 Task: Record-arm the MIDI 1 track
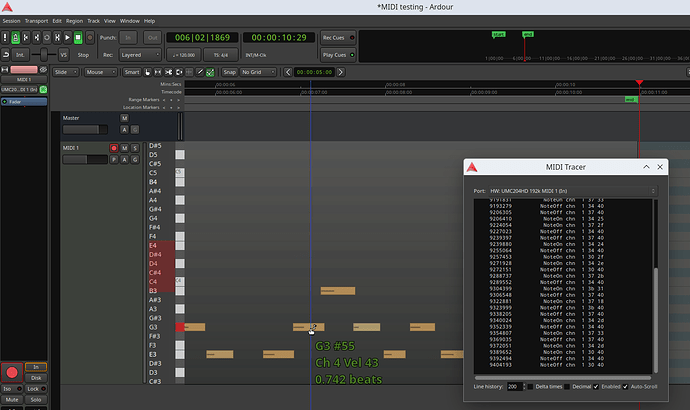click(113, 148)
